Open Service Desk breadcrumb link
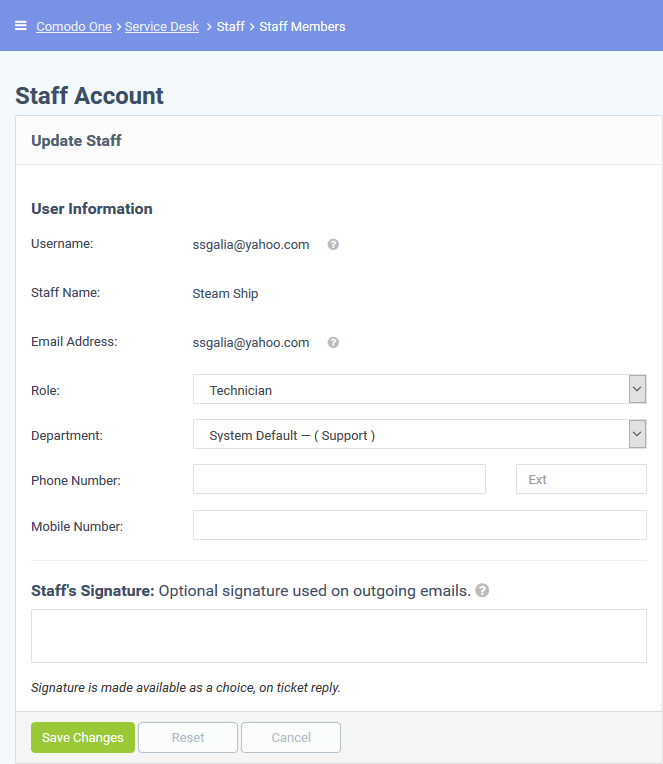Image resolution: width=663 pixels, height=764 pixels. pos(162,27)
